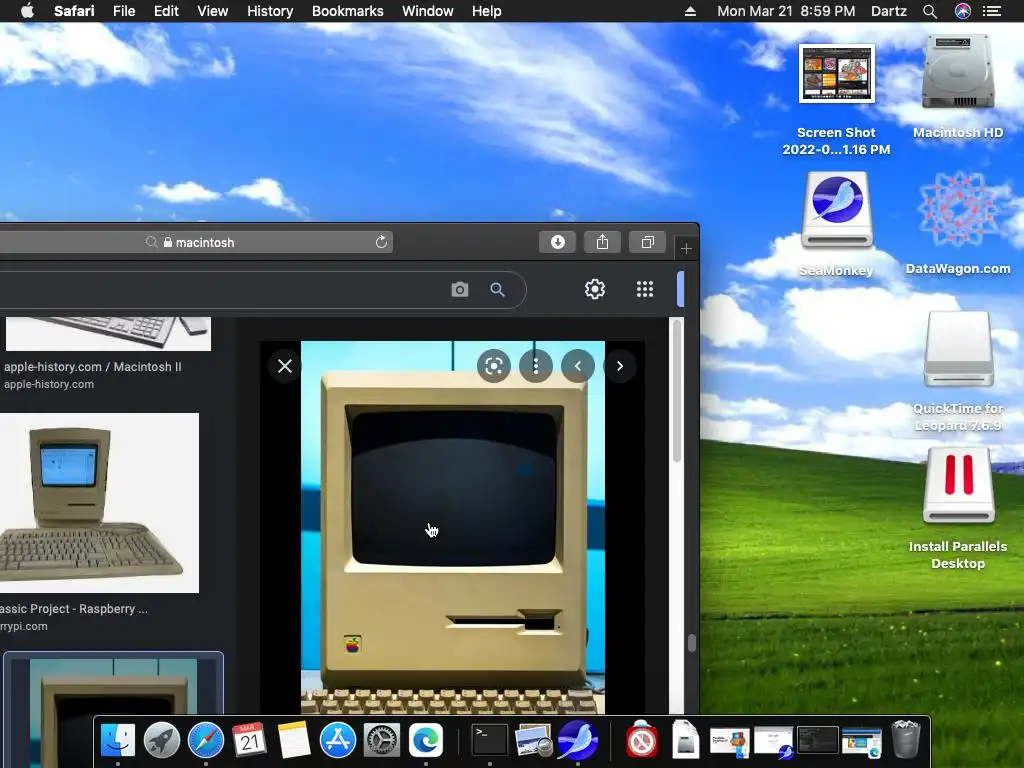Open the Safari application menu

[74, 11]
